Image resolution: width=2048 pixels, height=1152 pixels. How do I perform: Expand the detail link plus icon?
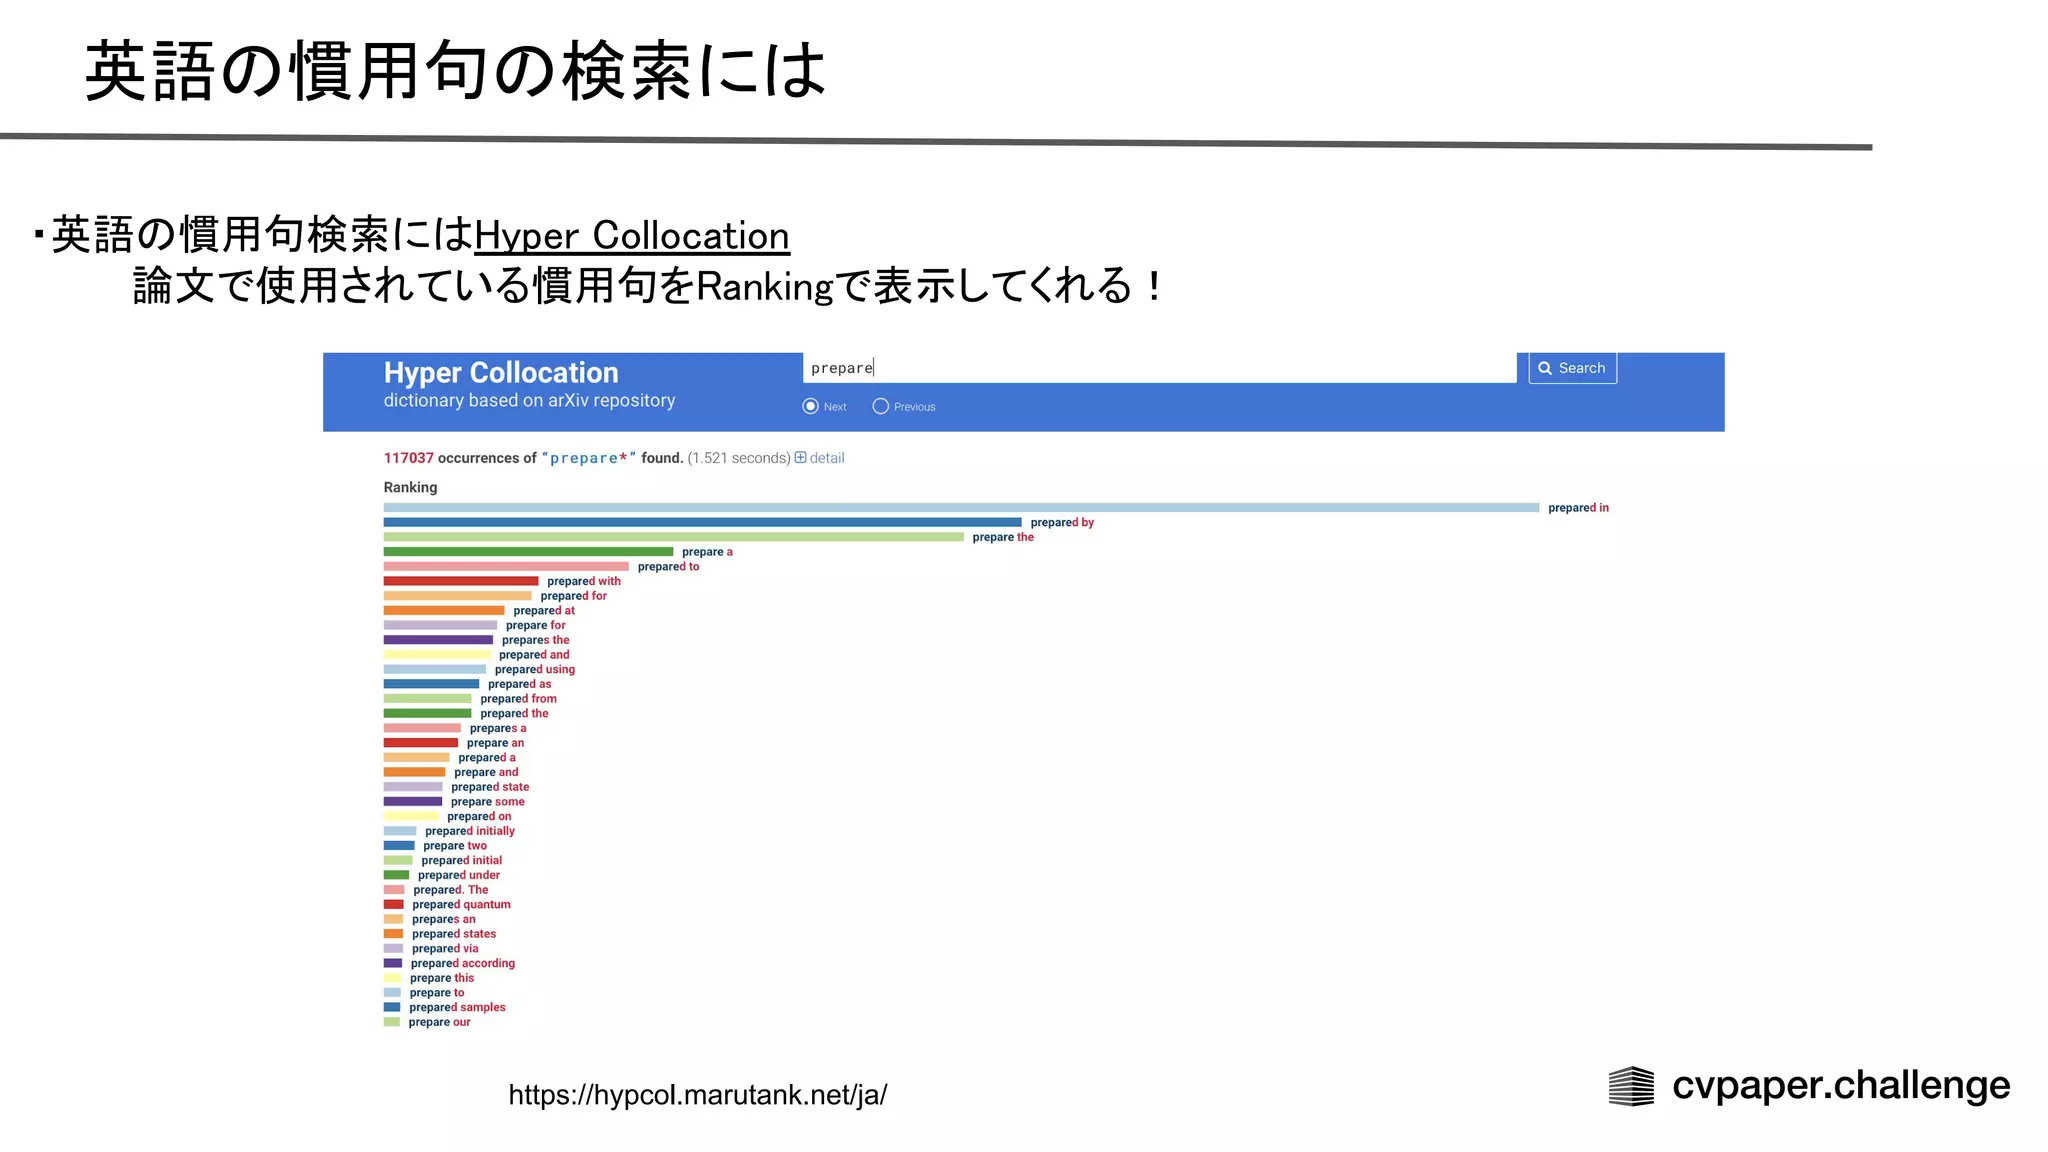[x=800, y=458]
